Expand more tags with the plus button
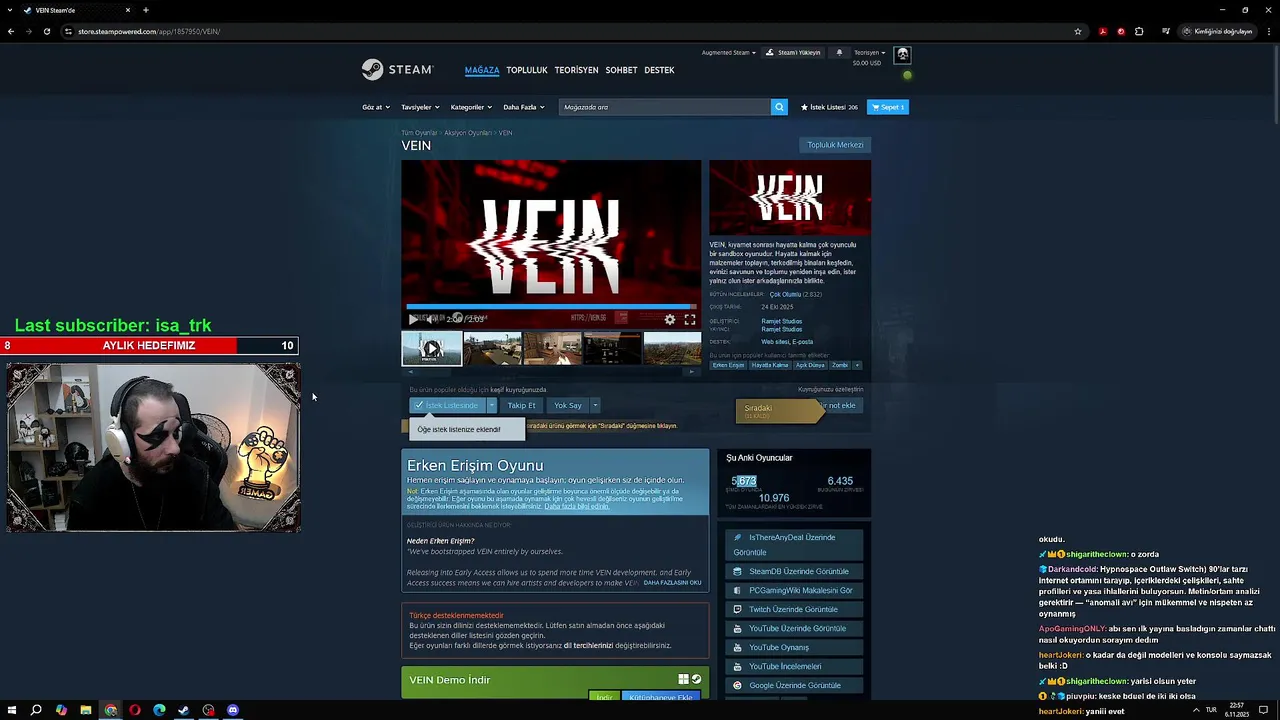Viewport: 1280px width, 720px height. (859, 365)
